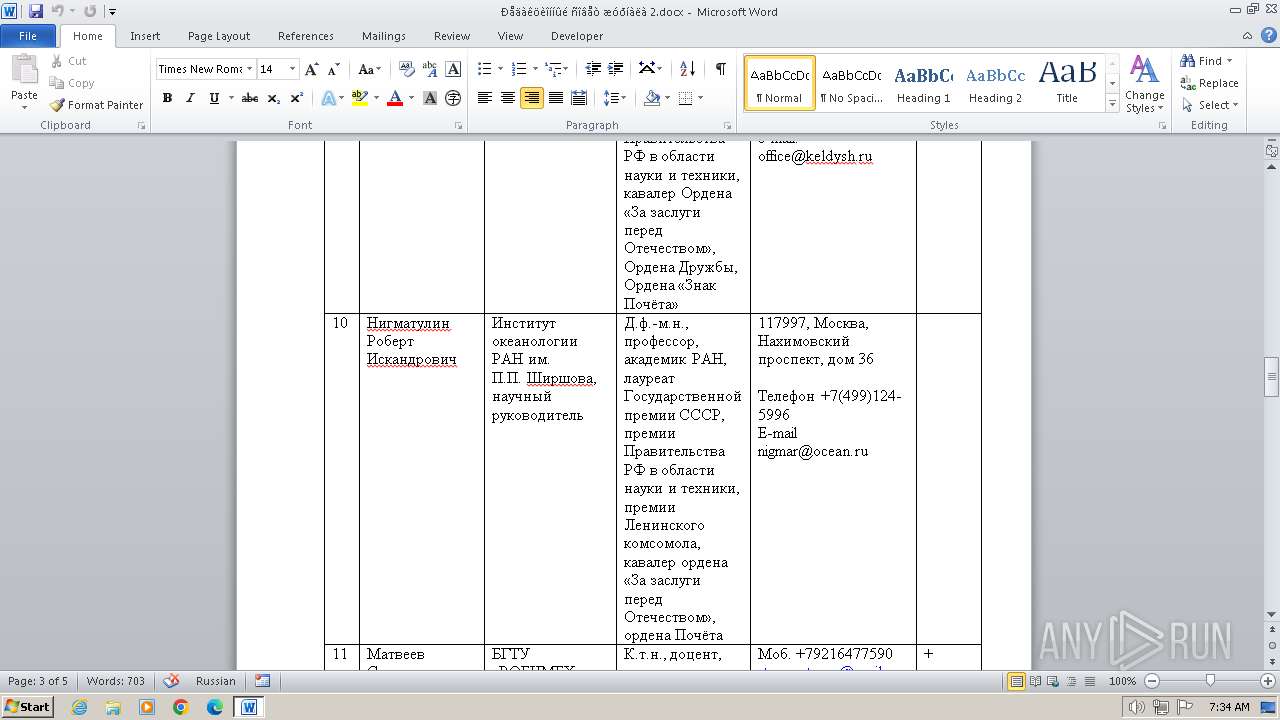The image size is (1280, 720).
Task: Toggle Justify alignment
Action: 555,98
